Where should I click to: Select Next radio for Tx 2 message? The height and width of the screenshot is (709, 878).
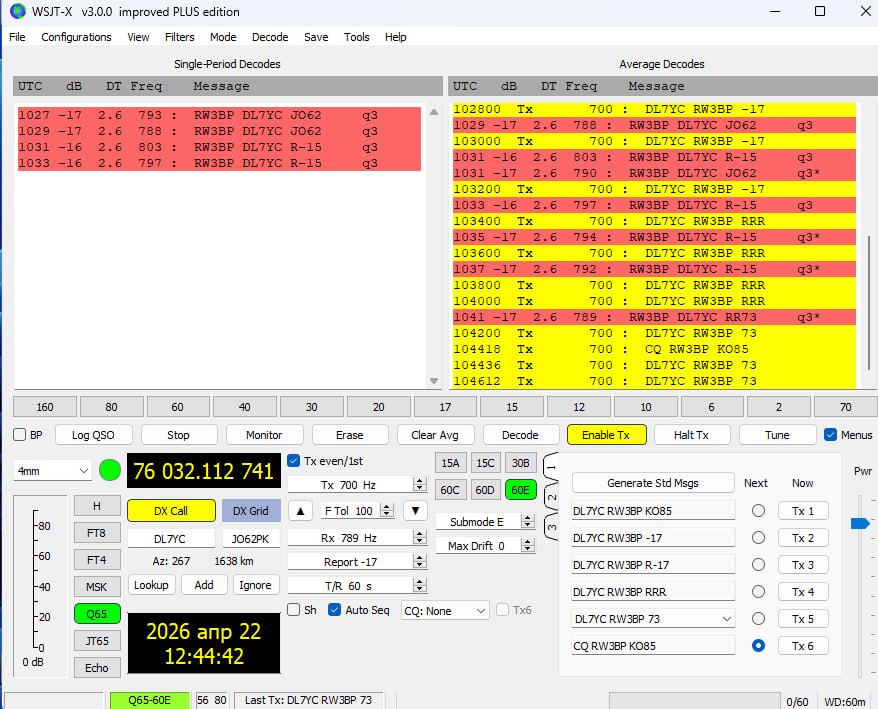pyautogui.click(x=758, y=538)
